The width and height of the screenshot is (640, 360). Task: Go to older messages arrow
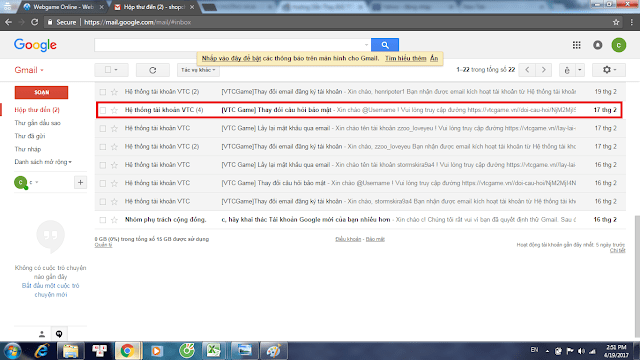pyautogui.click(x=543, y=70)
